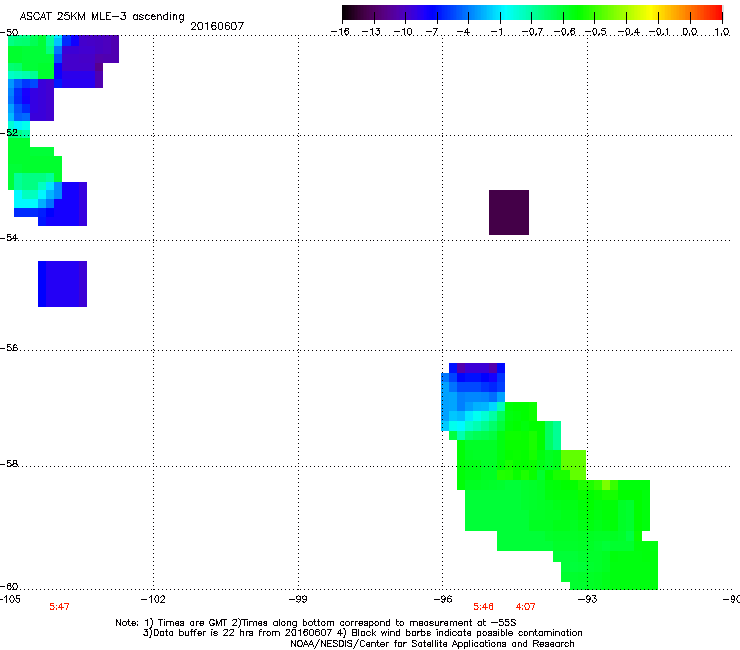
Task: Click the large green swath near -93
Action: click(557, 500)
